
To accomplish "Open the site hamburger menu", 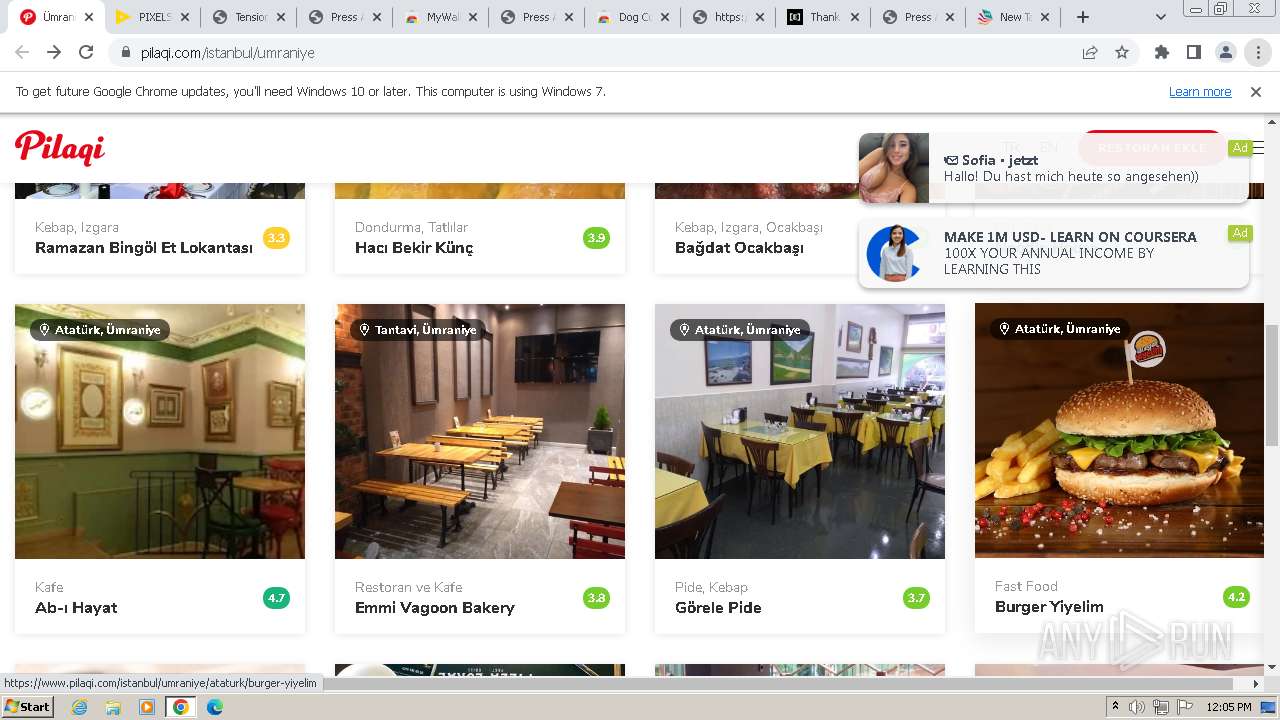I will 1258,148.
